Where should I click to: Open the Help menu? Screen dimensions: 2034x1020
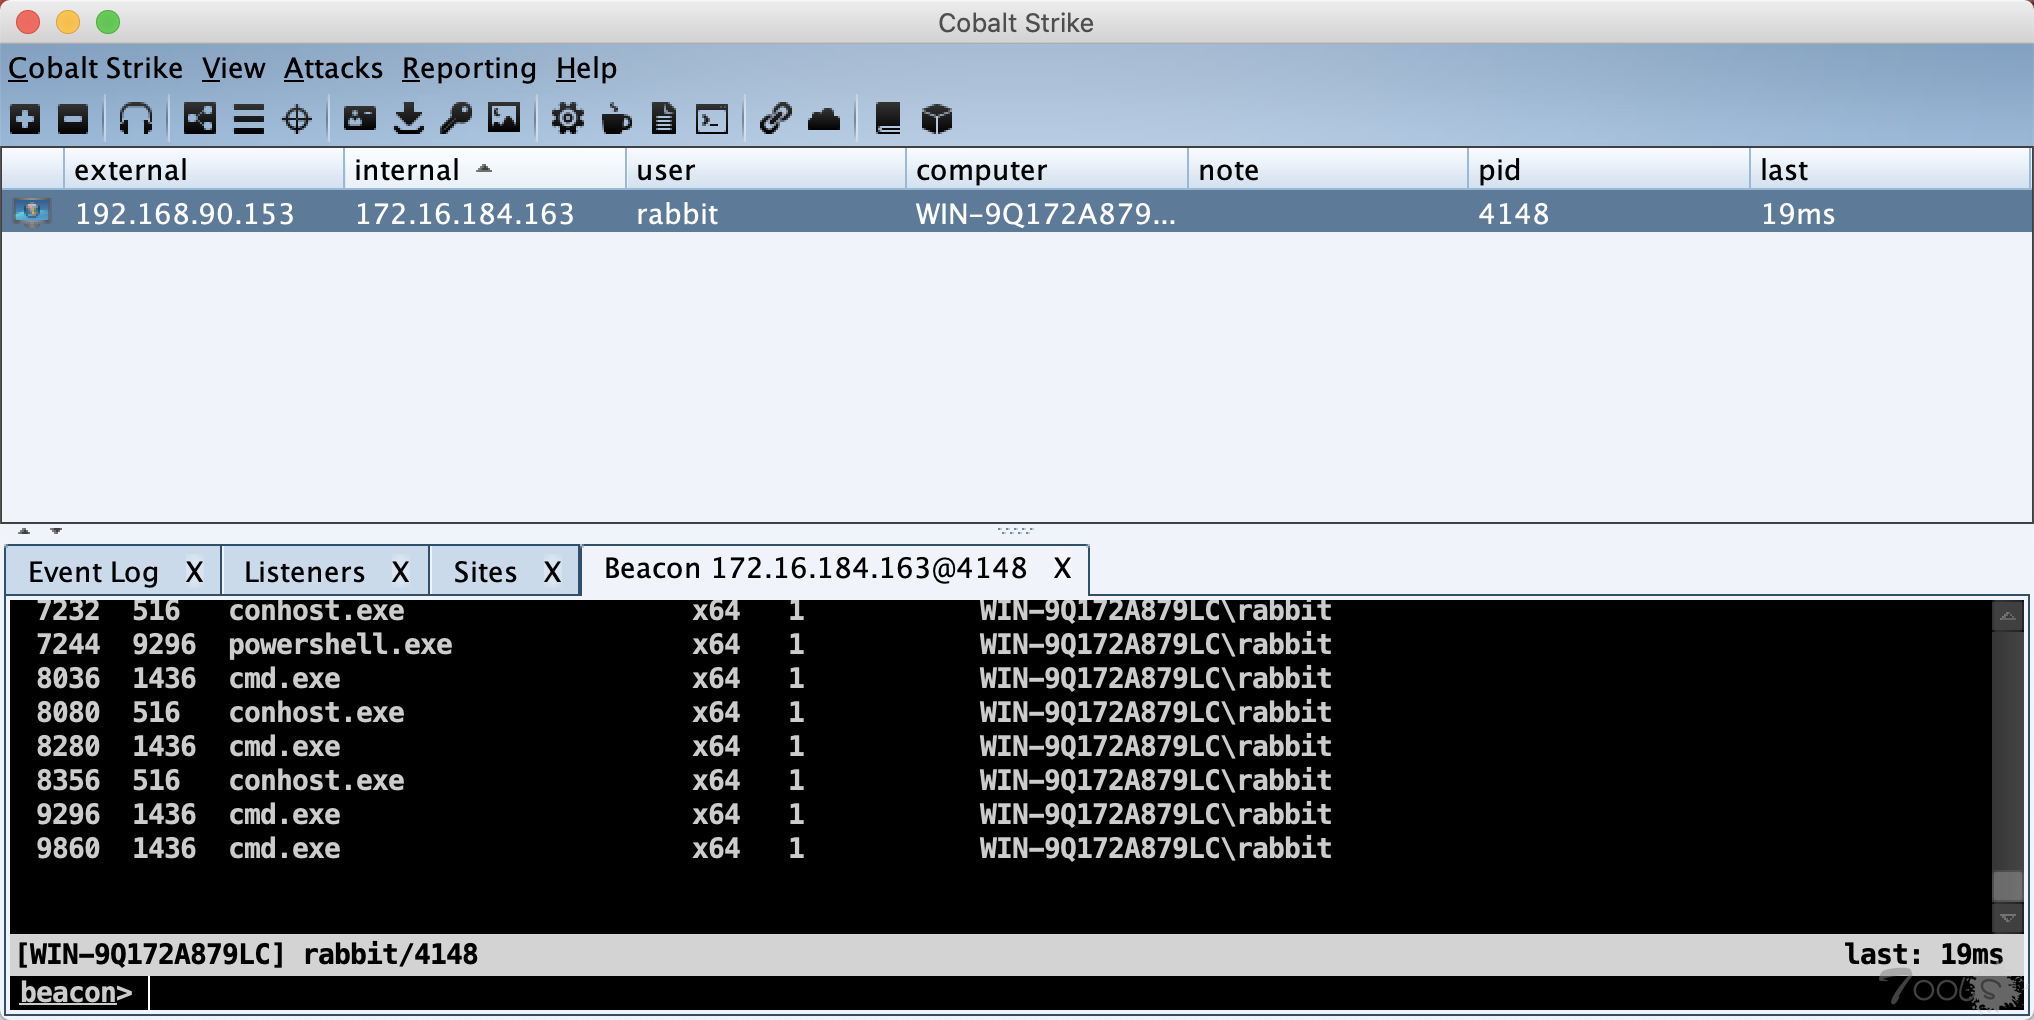click(586, 68)
